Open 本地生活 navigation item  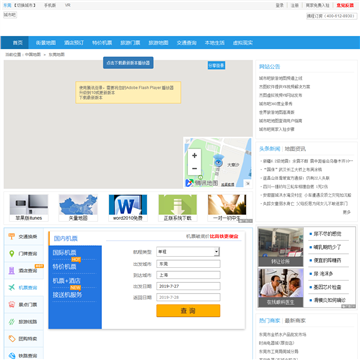tap(215, 43)
